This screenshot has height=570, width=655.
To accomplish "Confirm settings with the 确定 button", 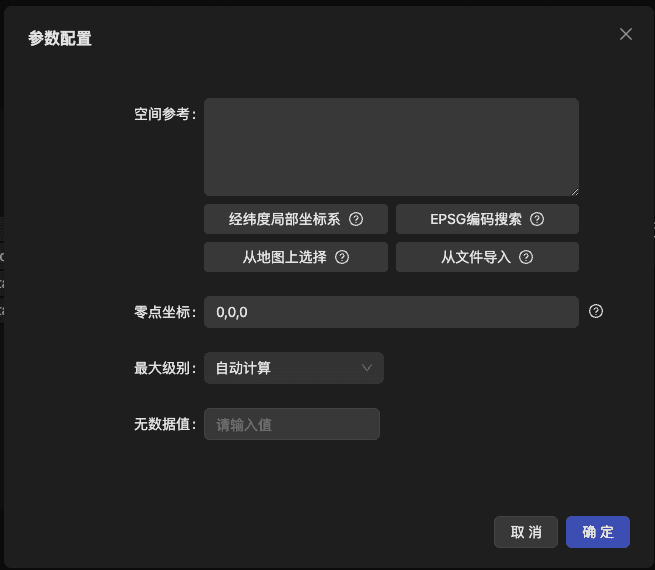I will pyautogui.click(x=597, y=532).
